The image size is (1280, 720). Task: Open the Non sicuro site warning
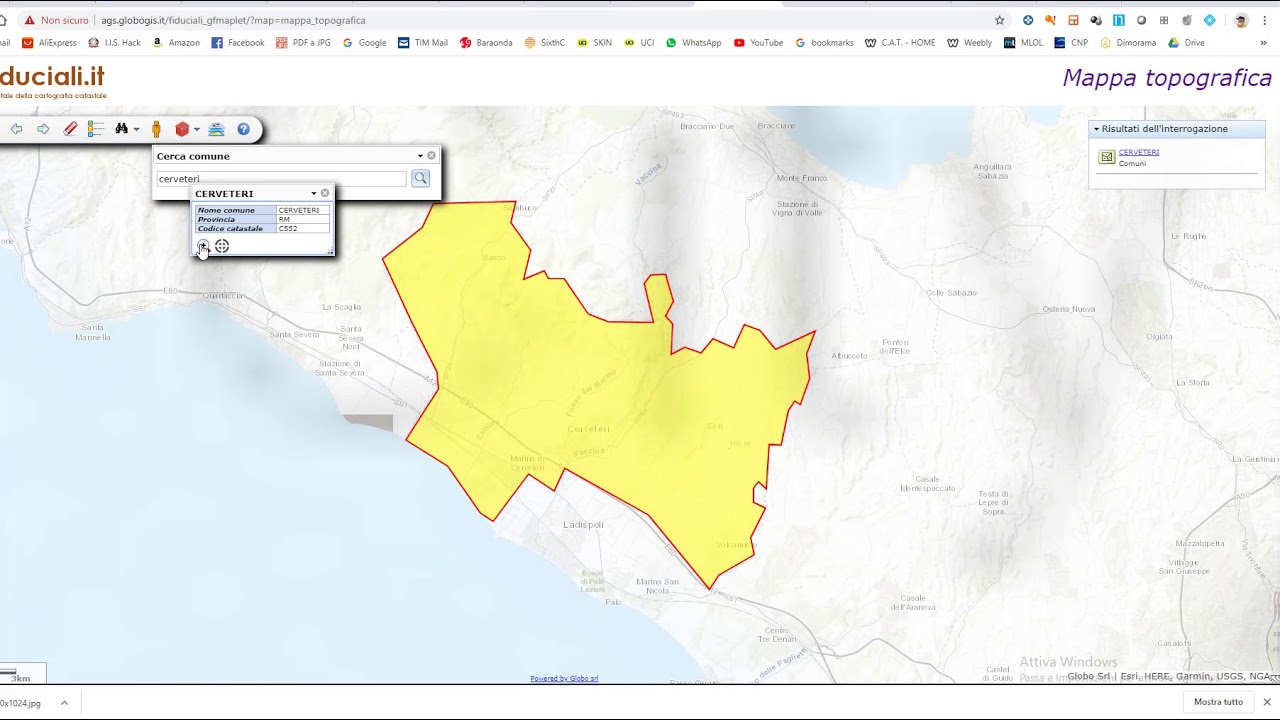click(x=56, y=20)
